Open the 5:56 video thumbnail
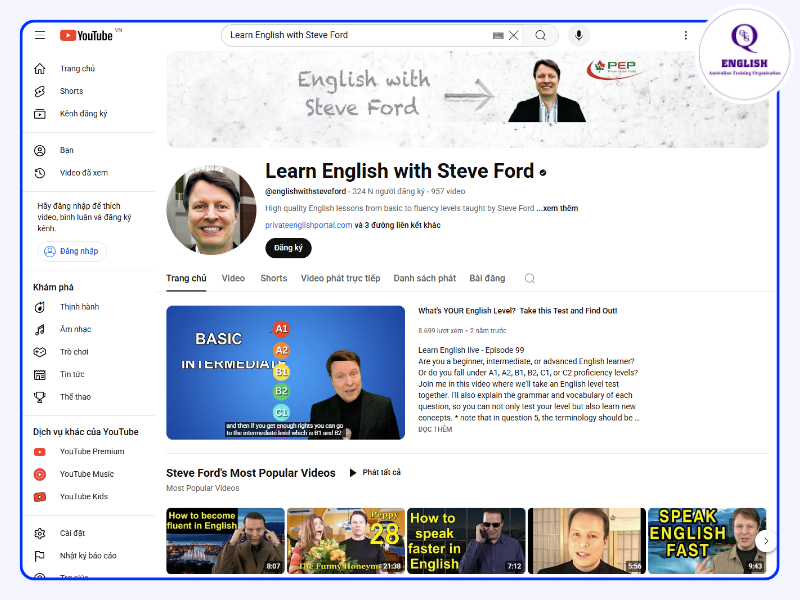Viewport: 800px width, 600px height. point(587,541)
